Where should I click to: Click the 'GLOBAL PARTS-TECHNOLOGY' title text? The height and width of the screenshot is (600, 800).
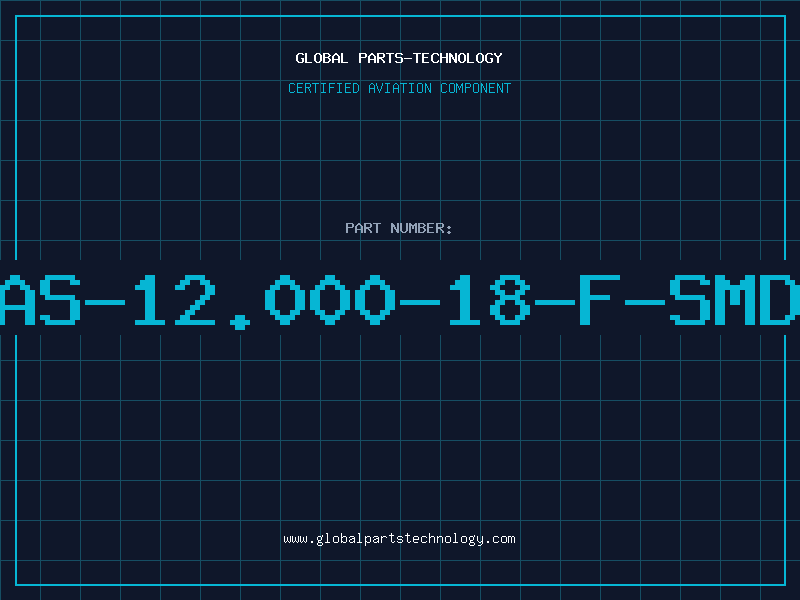pos(399,58)
